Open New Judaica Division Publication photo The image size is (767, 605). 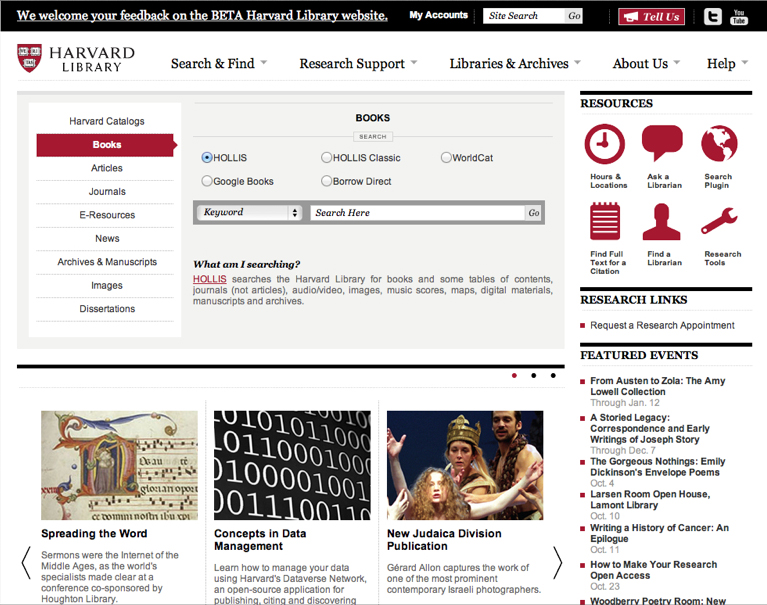[465, 465]
